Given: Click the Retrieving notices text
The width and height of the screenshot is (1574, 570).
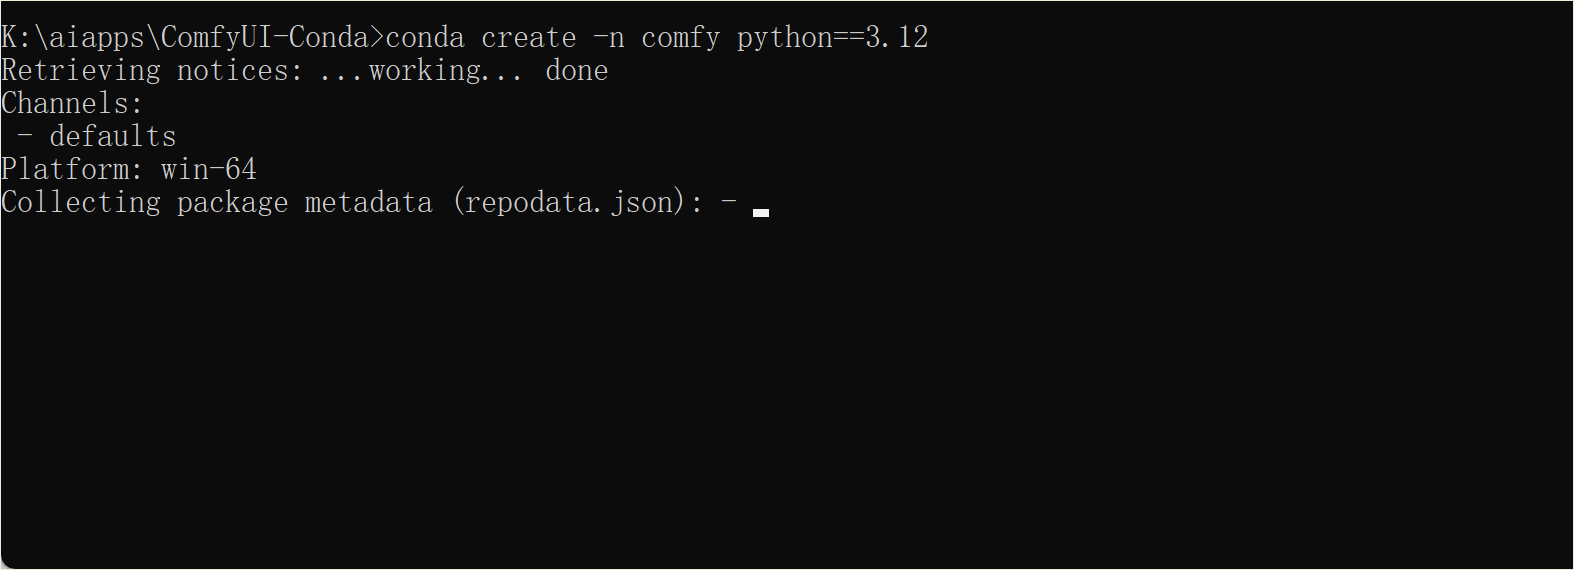Looking at the screenshot, I should [152, 71].
